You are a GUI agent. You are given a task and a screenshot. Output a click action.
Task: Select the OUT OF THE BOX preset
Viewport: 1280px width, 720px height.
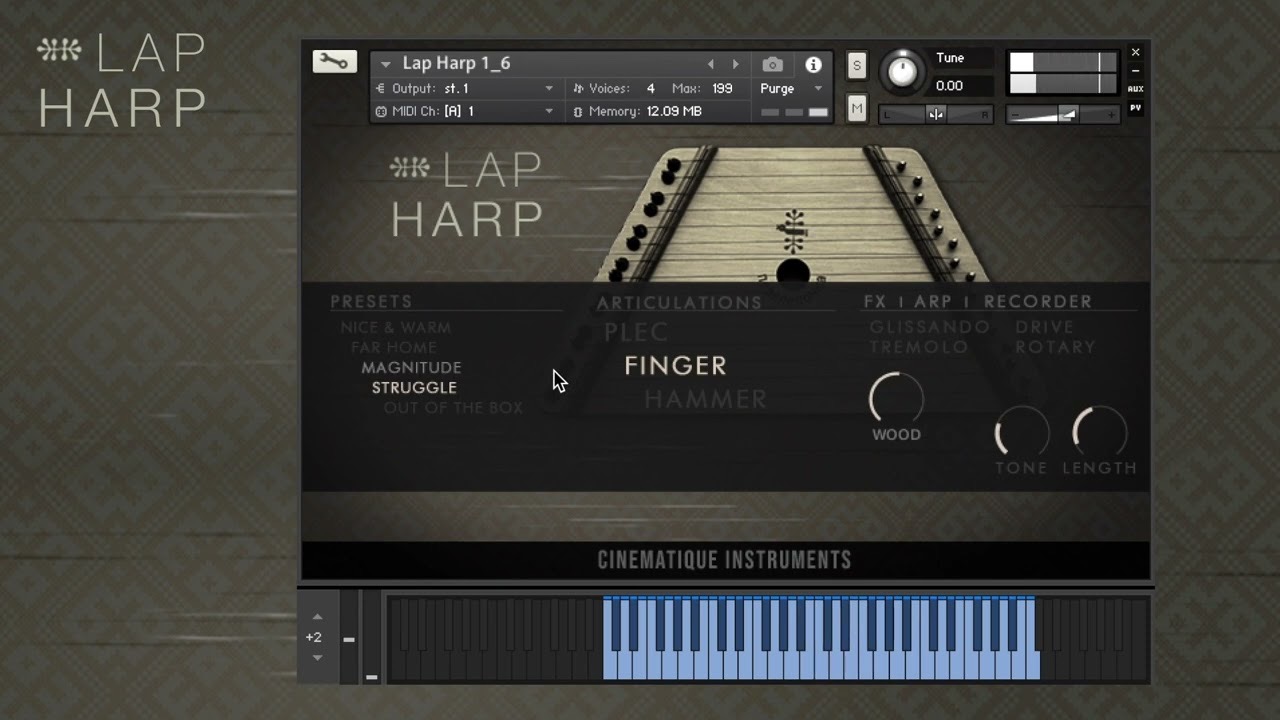pos(453,408)
